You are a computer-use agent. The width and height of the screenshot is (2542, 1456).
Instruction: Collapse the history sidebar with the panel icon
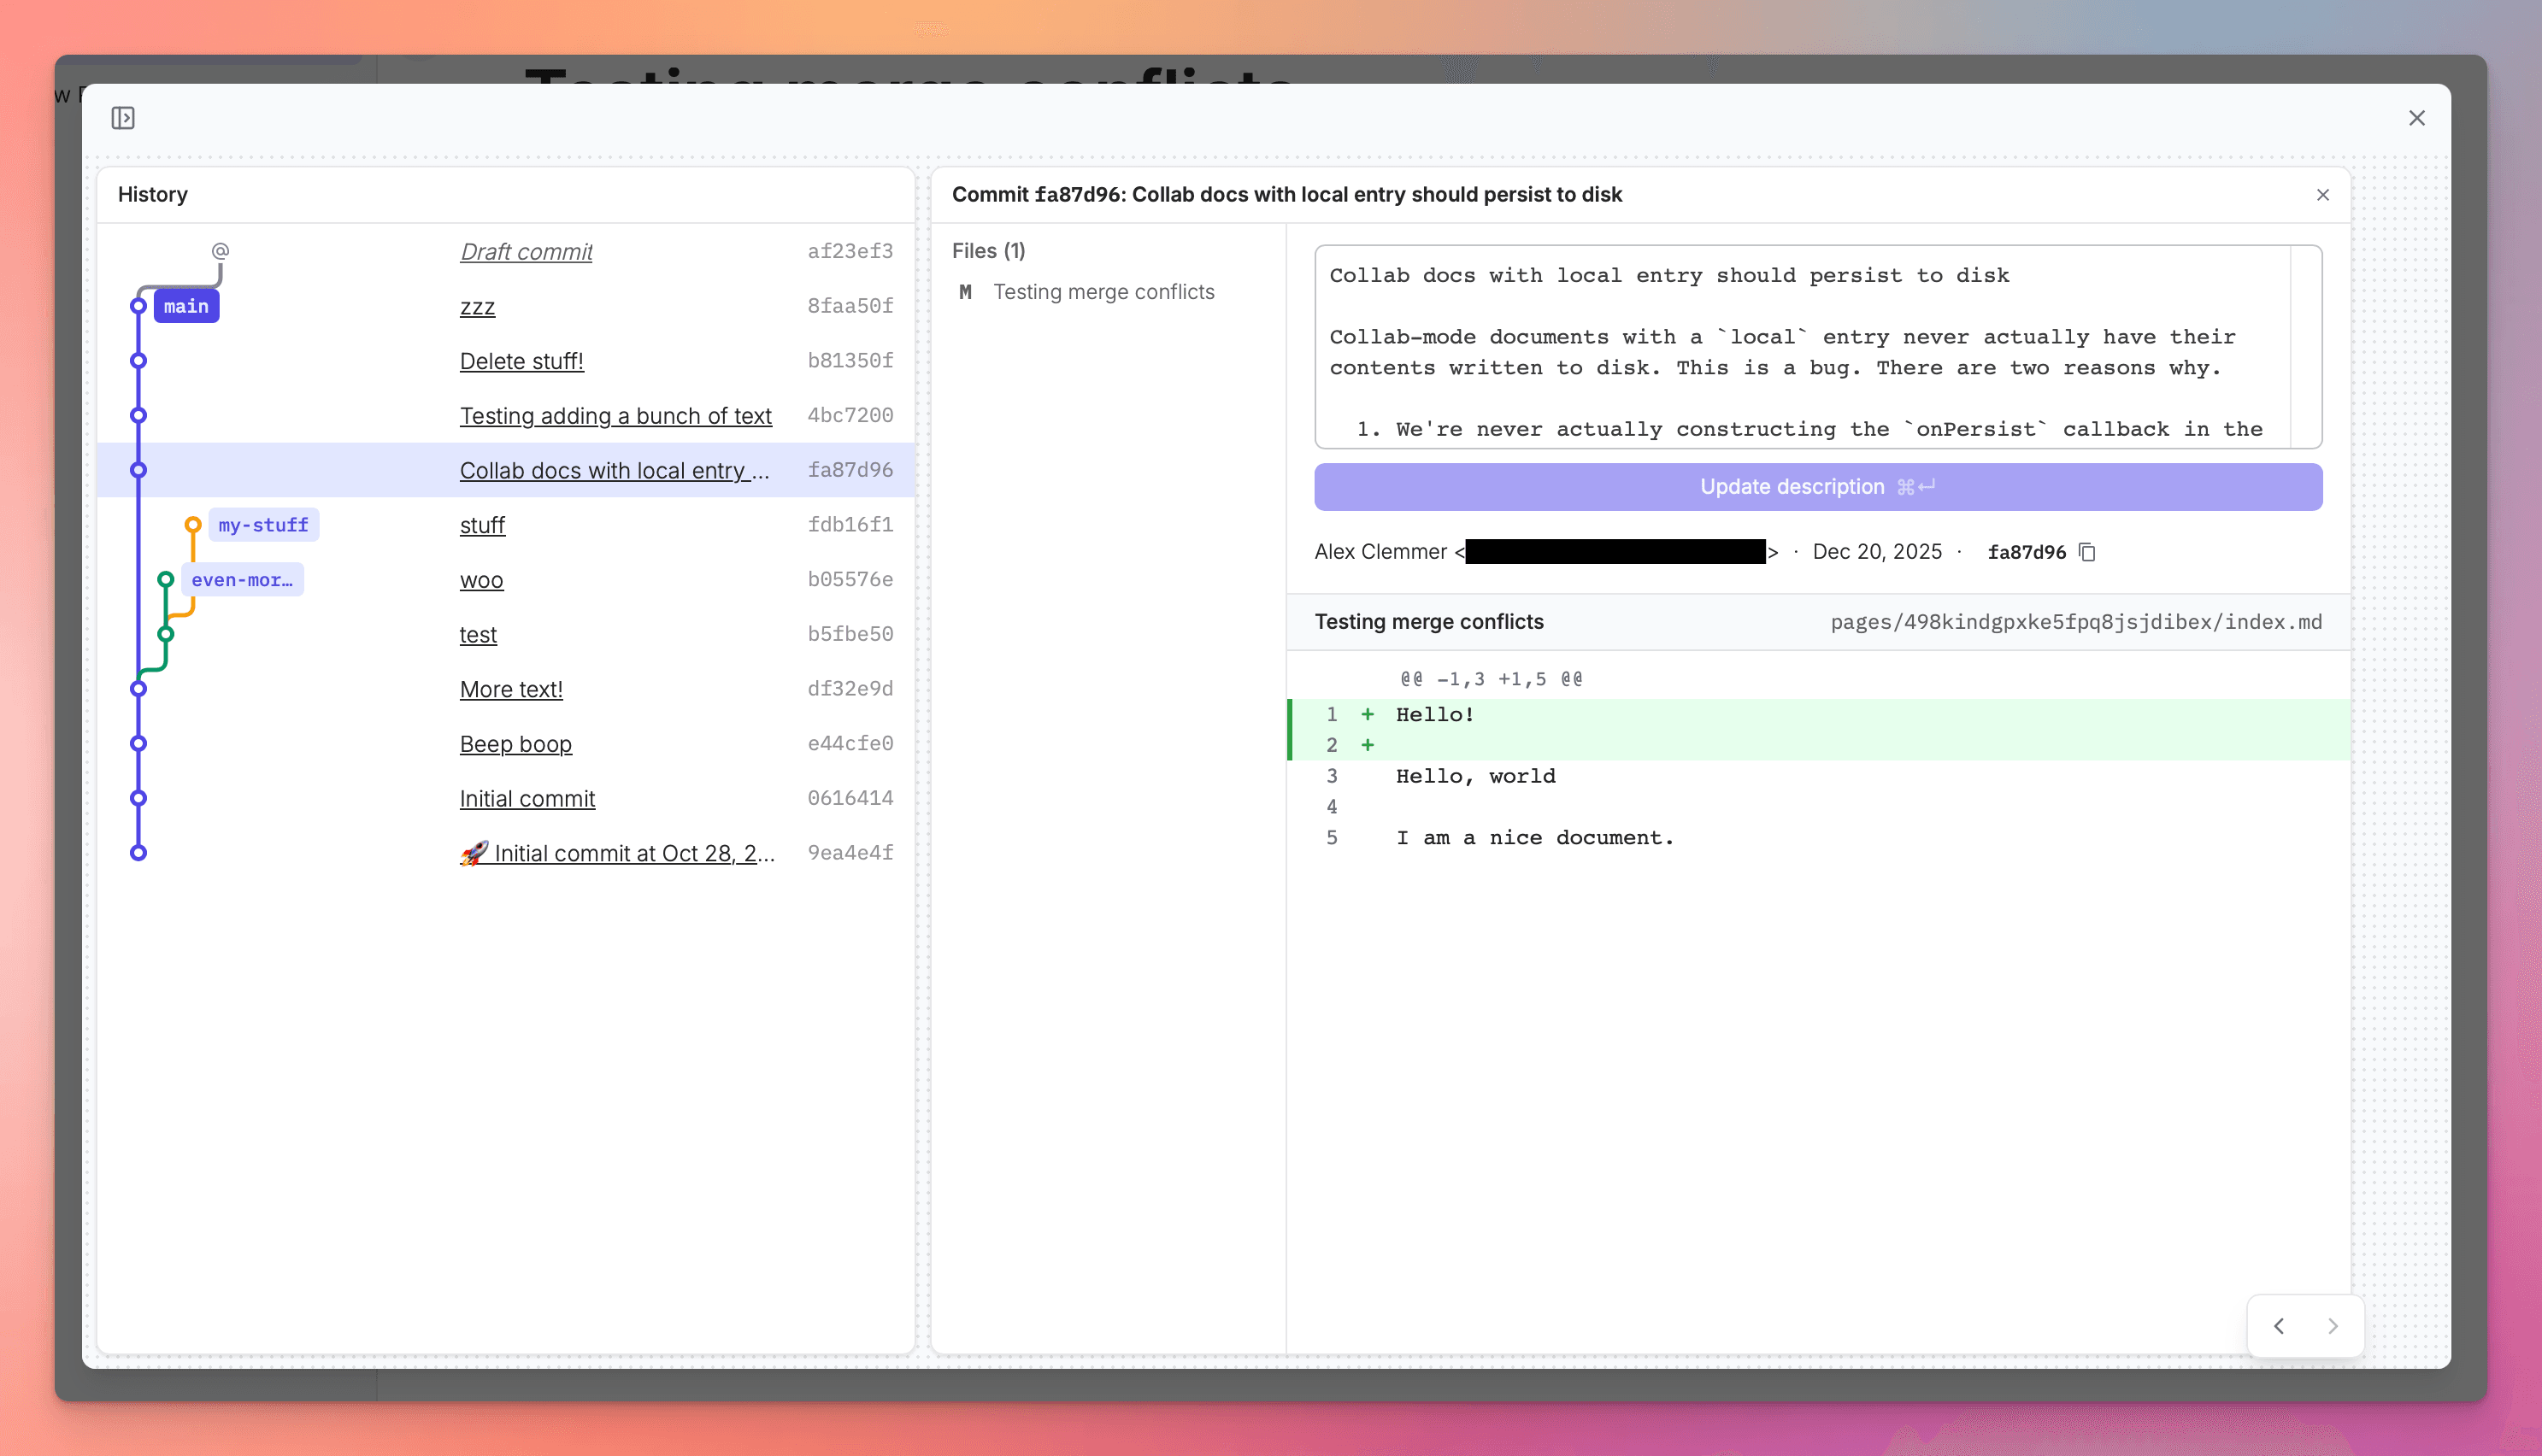click(124, 117)
